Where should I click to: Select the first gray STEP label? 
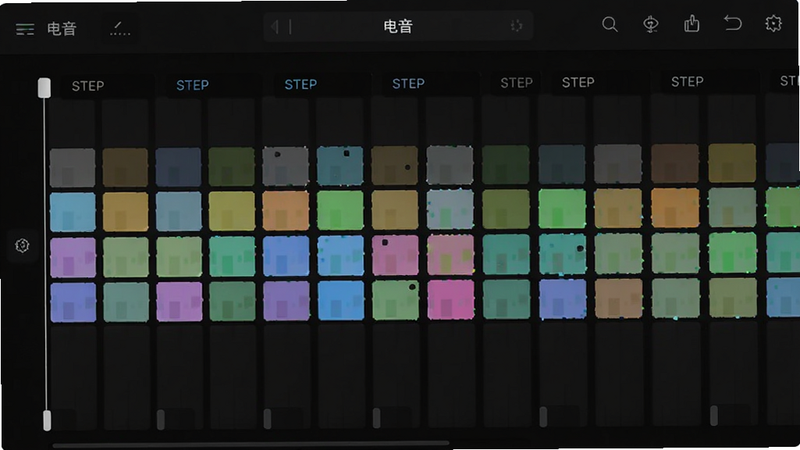click(x=88, y=86)
